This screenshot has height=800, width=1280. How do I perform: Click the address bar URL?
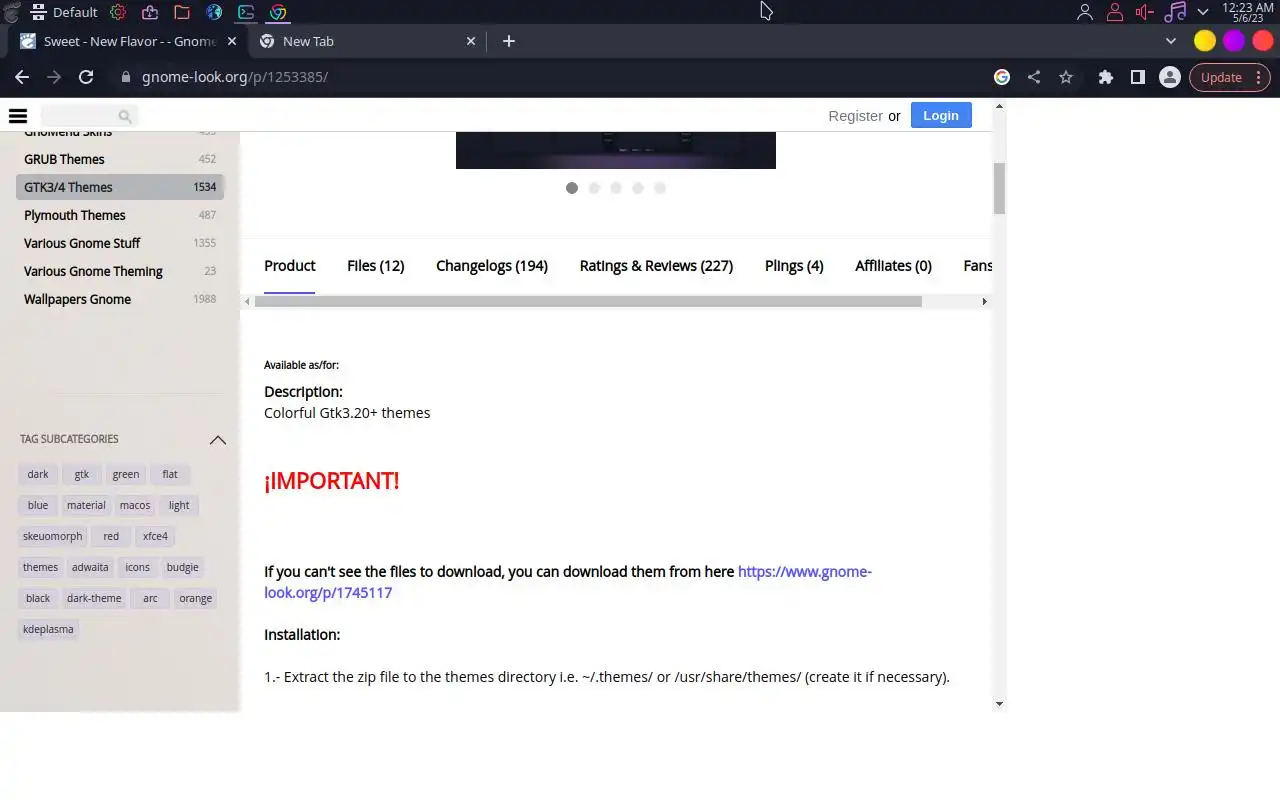(235, 77)
